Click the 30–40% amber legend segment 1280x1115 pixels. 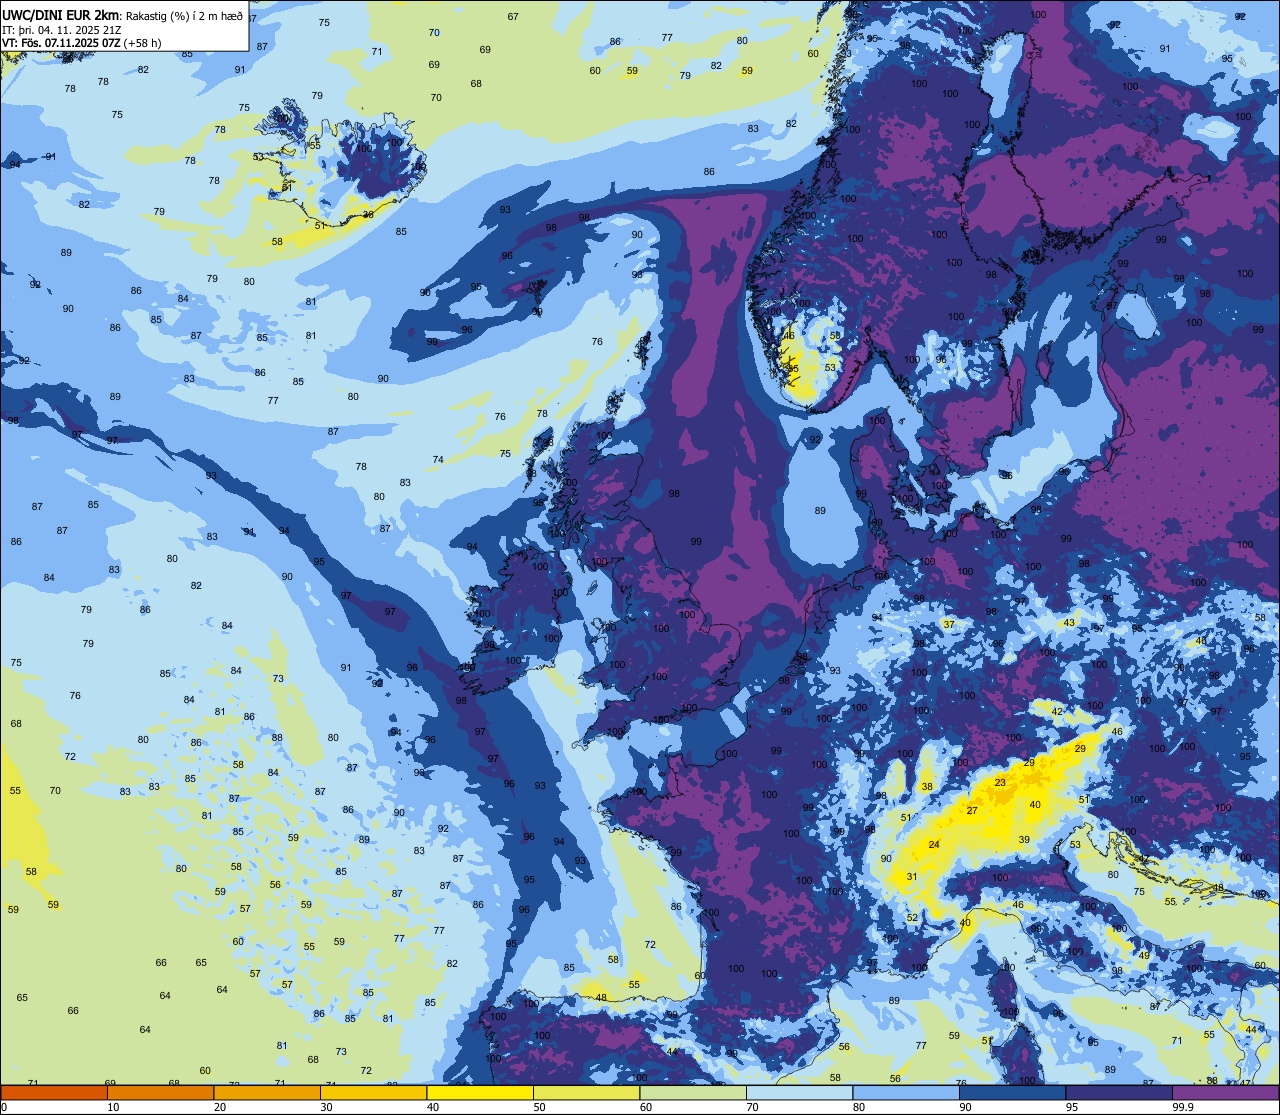tap(373, 1093)
